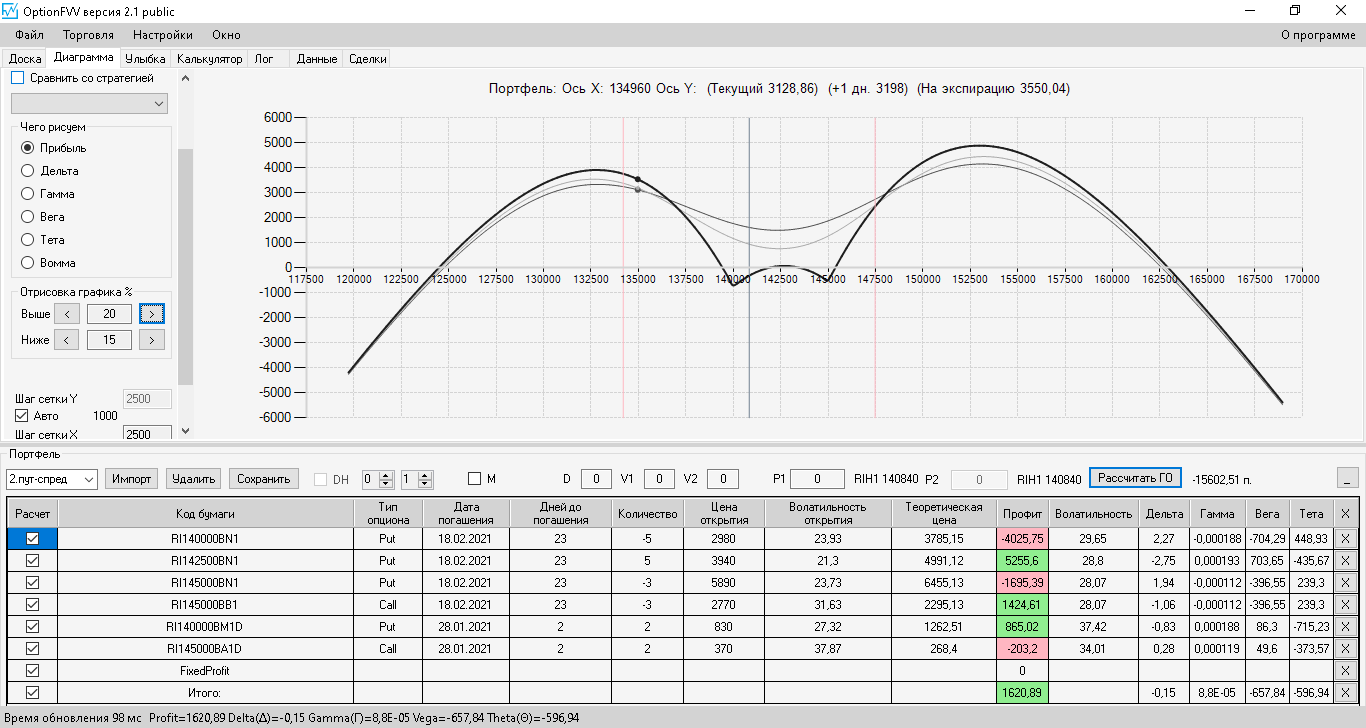Switch to the Калькулятор tab
This screenshot has height=728, width=1366.
[210, 59]
